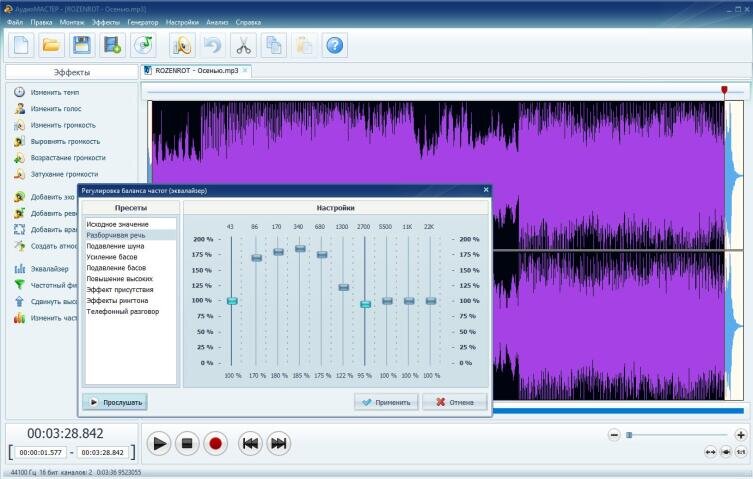This screenshot has height=479, width=753.
Task: Click the blue up-arrow pitch shift icon
Action: [x=19, y=301]
